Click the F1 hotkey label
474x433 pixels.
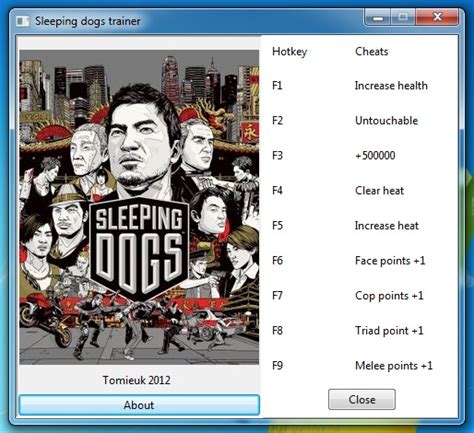277,86
